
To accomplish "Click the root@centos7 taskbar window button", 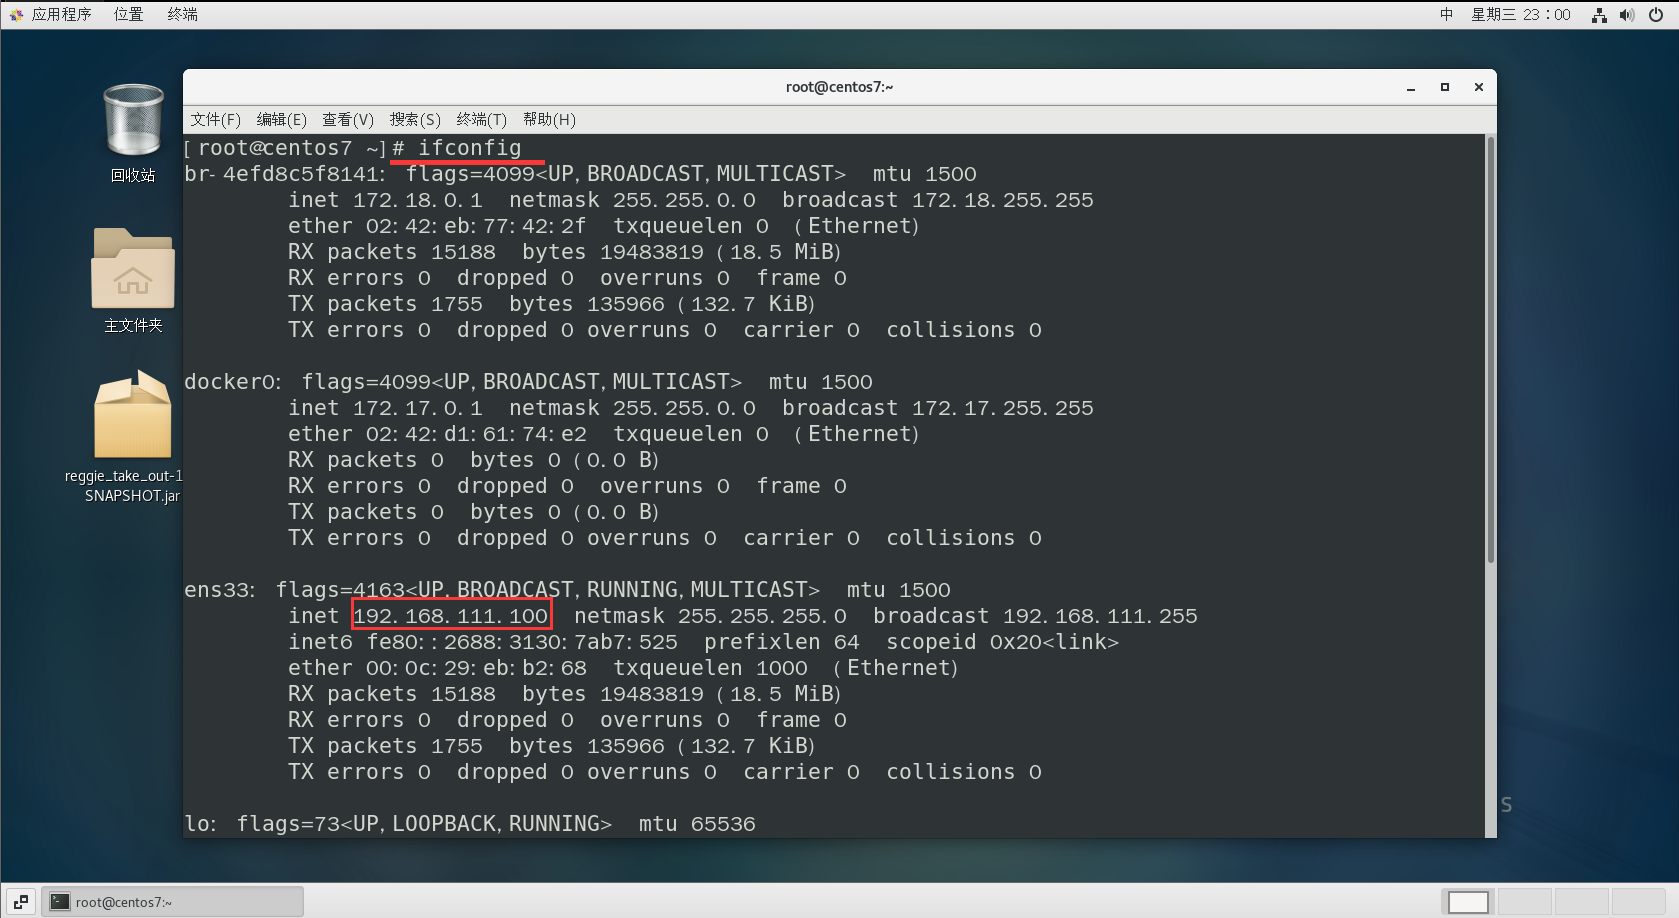I will 172,902.
